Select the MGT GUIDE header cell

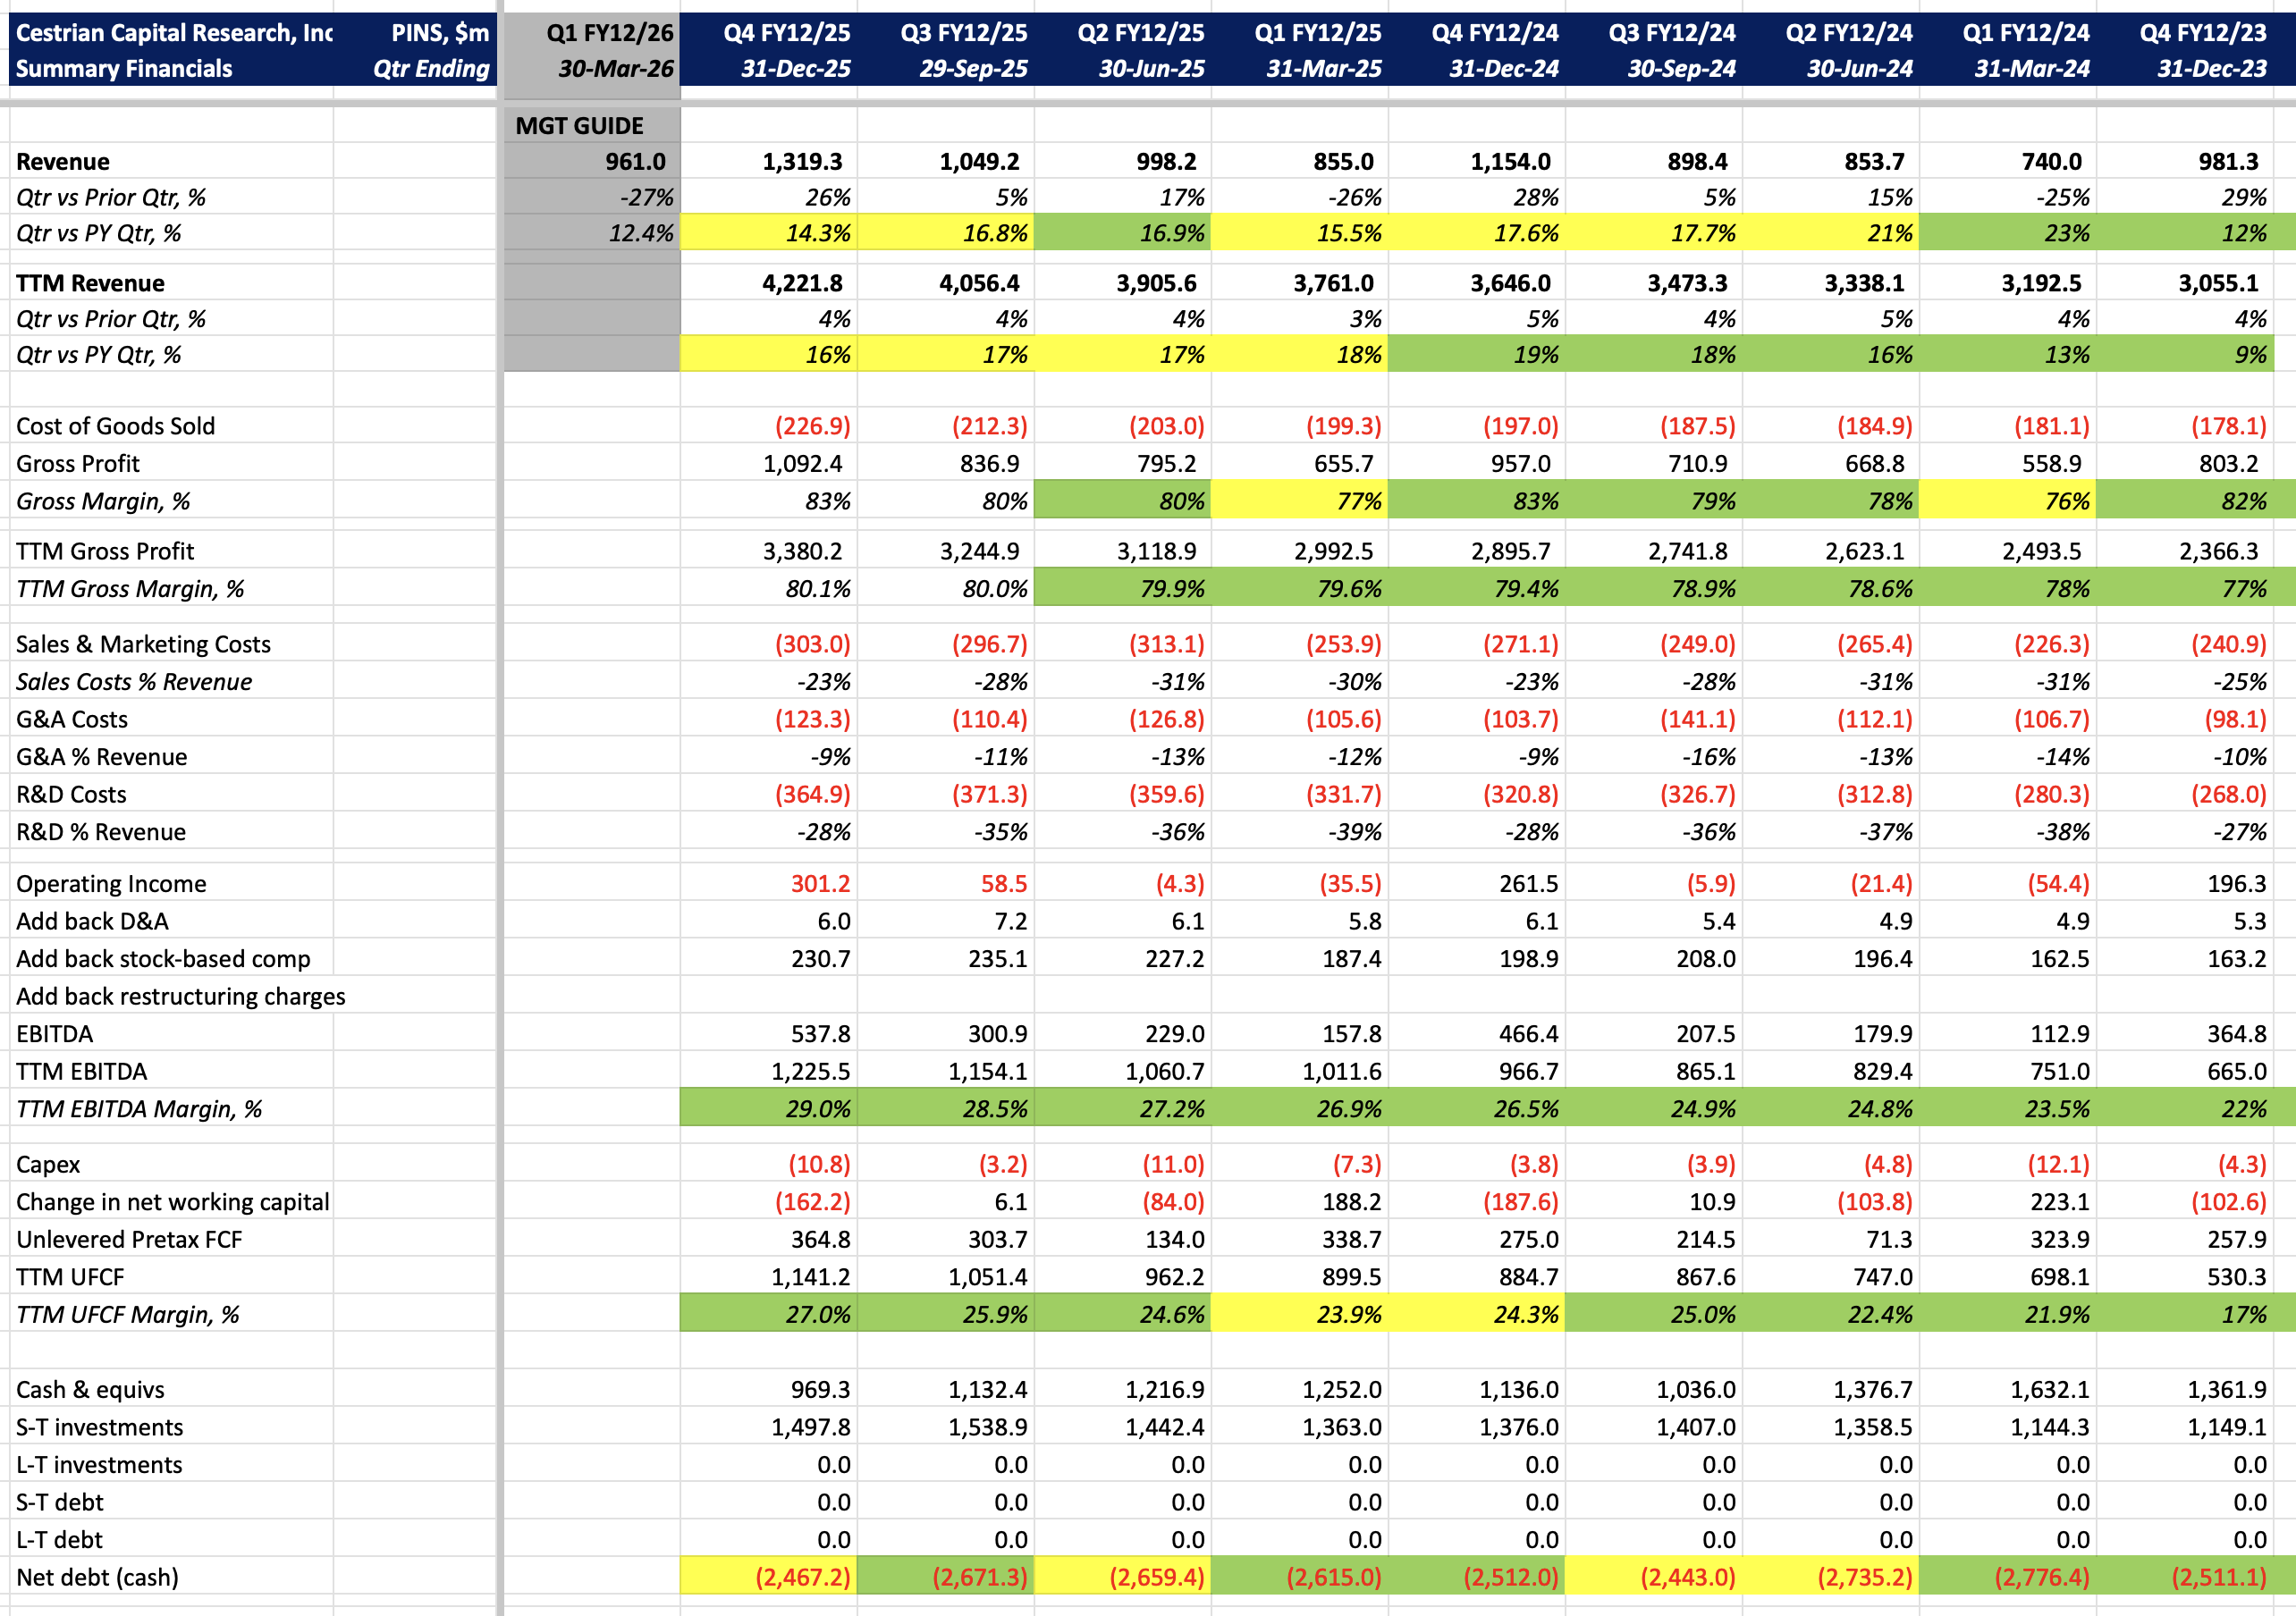[580, 126]
